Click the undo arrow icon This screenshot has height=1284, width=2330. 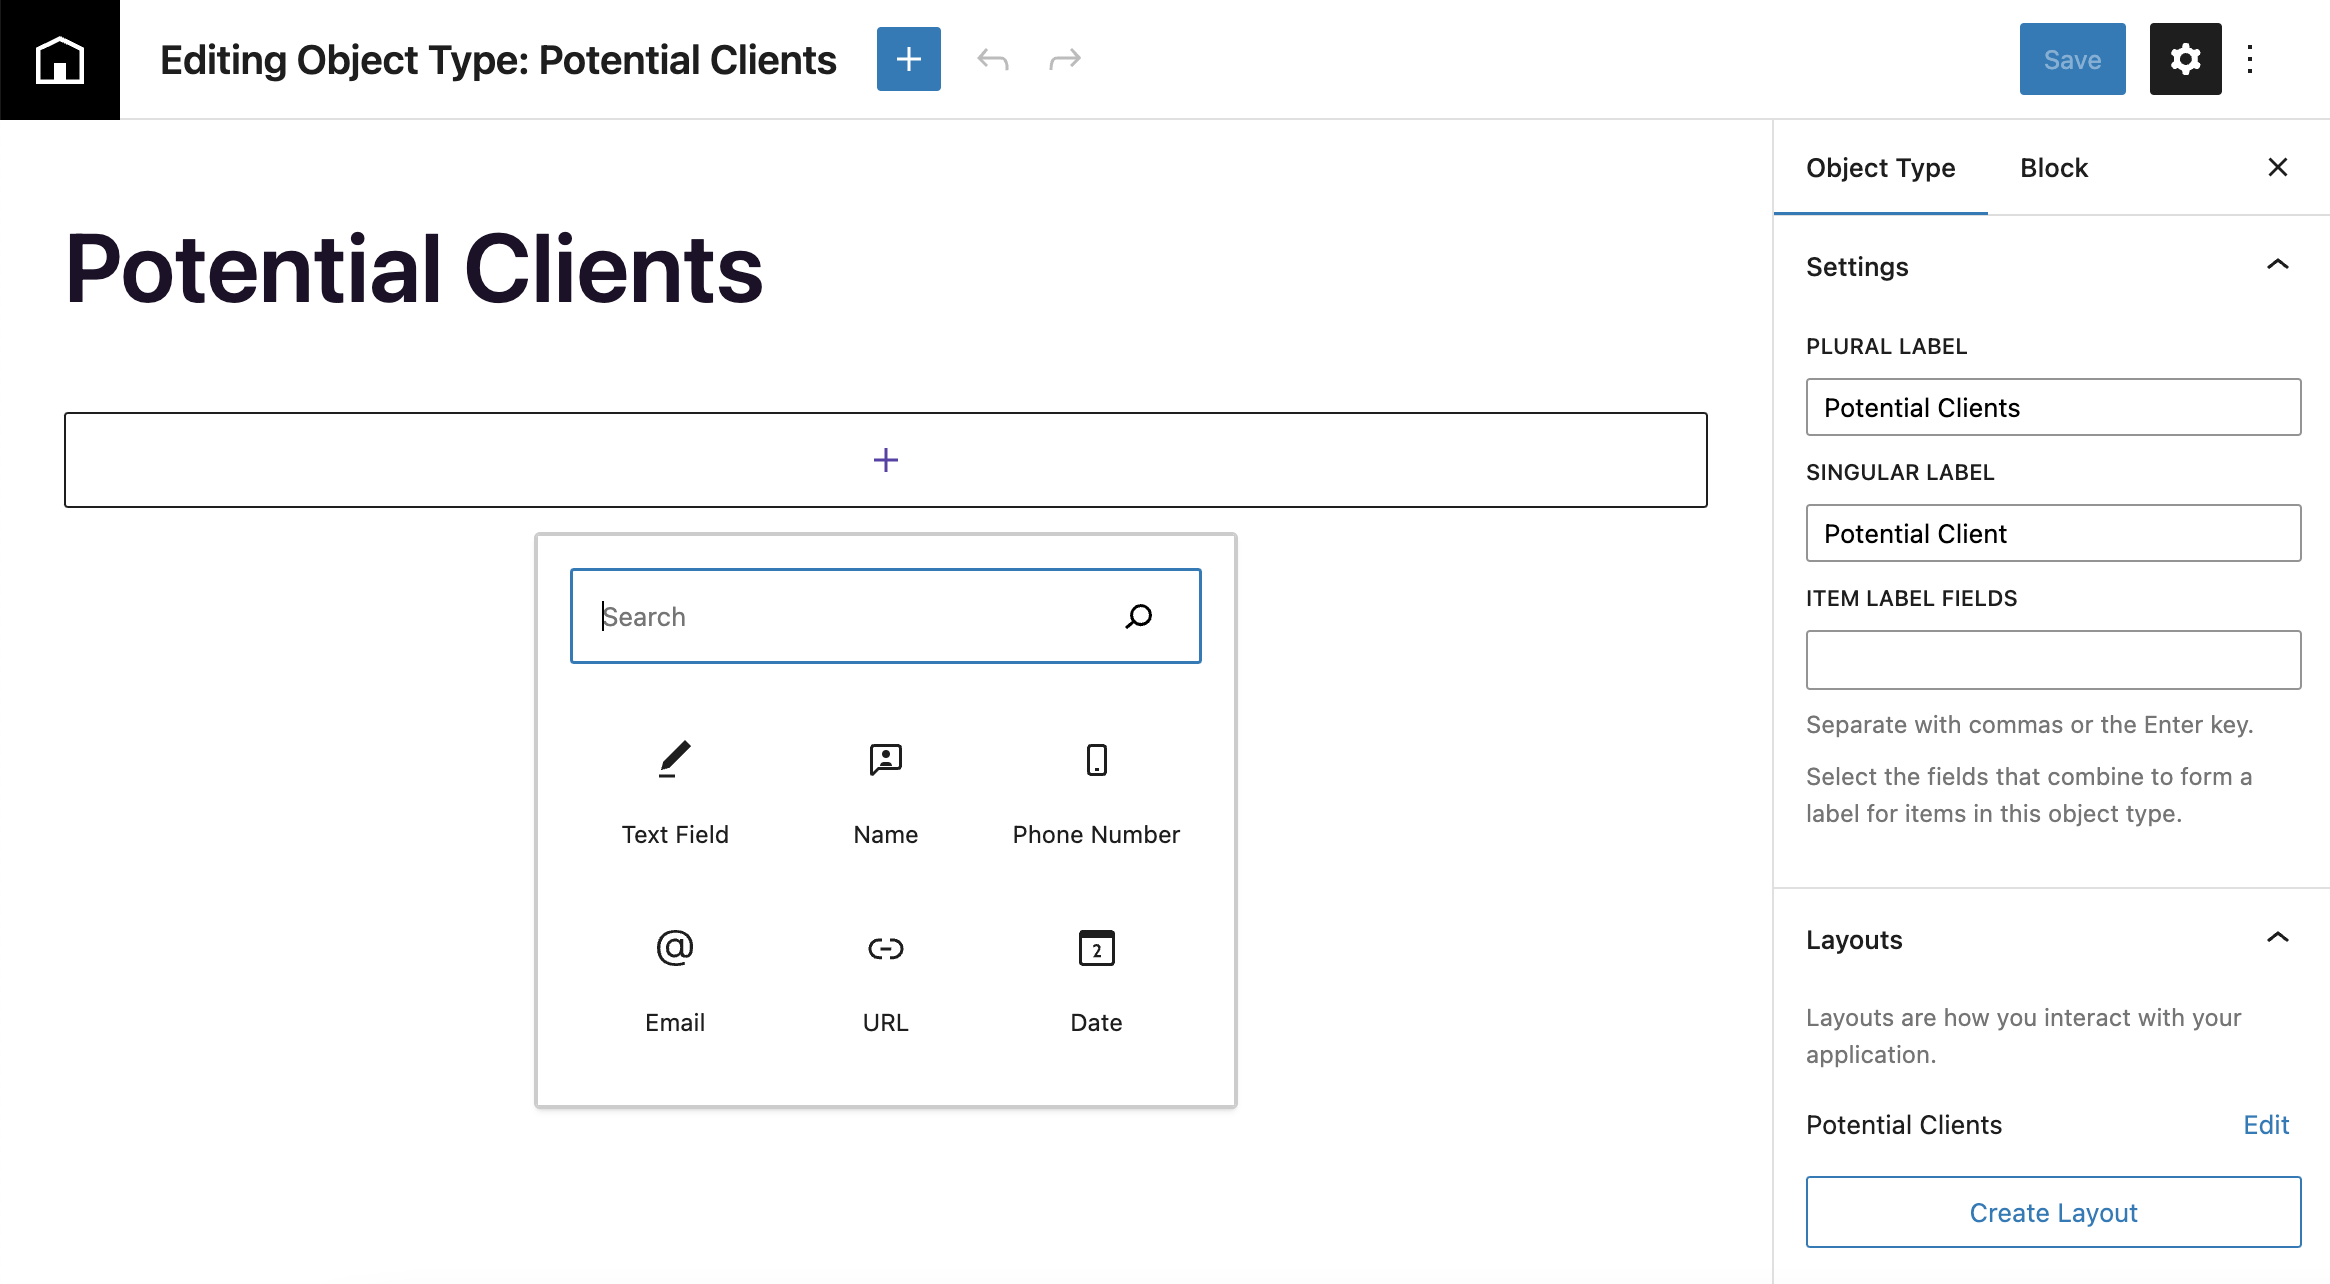coord(992,59)
